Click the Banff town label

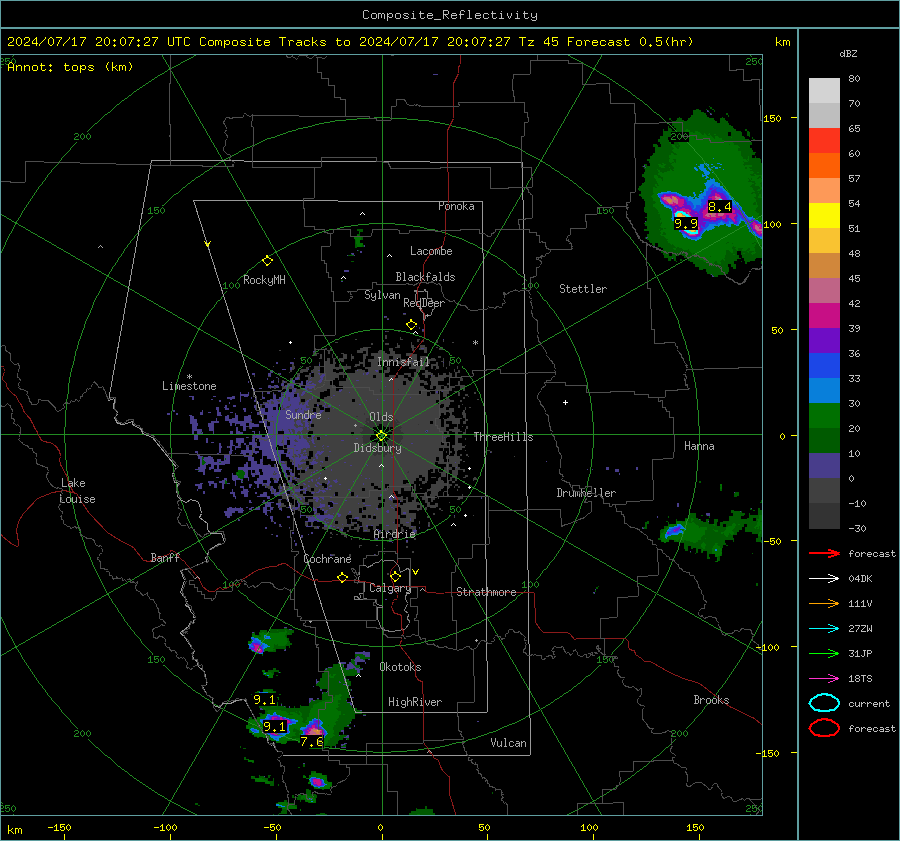pos(165,558)
